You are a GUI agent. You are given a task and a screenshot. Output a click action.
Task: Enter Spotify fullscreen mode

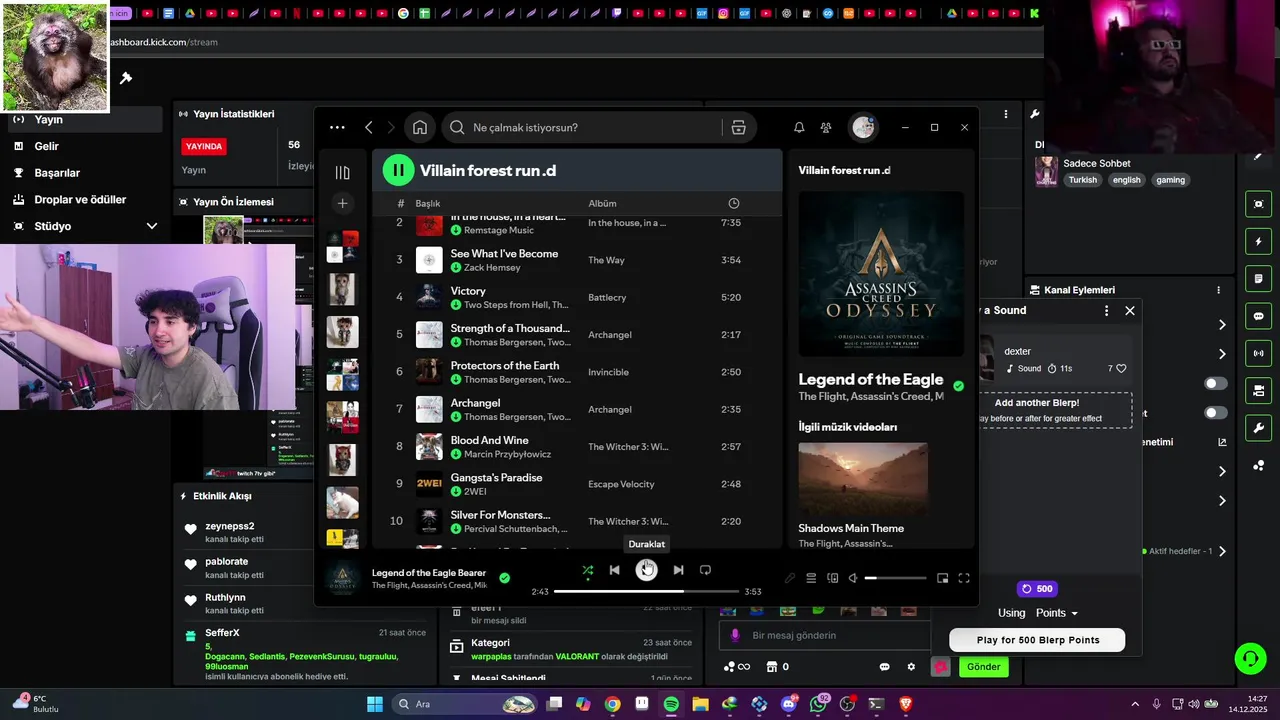point(964,578)
